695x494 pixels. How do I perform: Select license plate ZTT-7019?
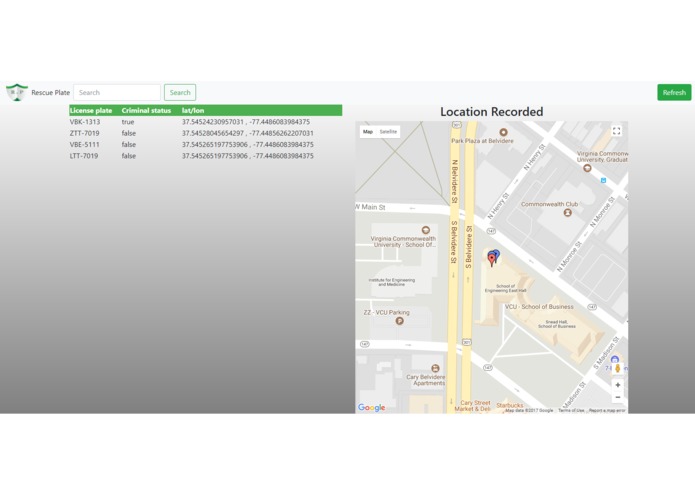pos(84,133)
